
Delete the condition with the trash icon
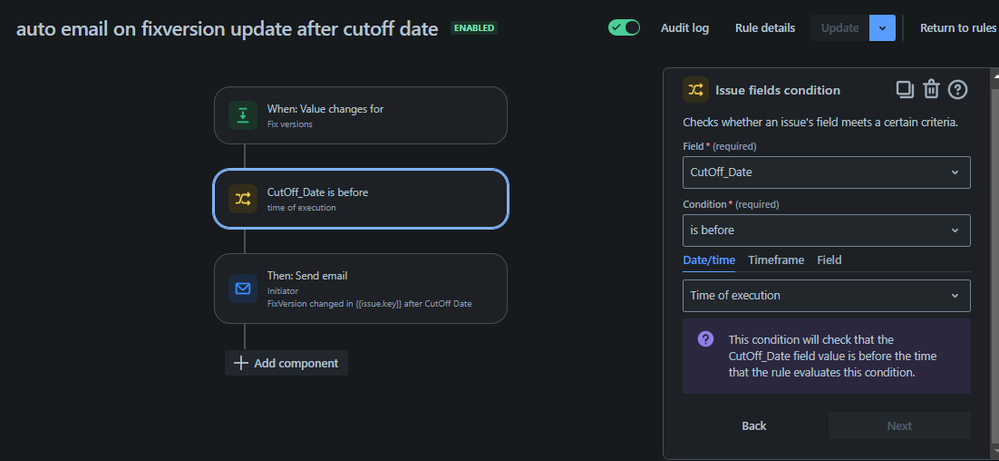[931, 90]
